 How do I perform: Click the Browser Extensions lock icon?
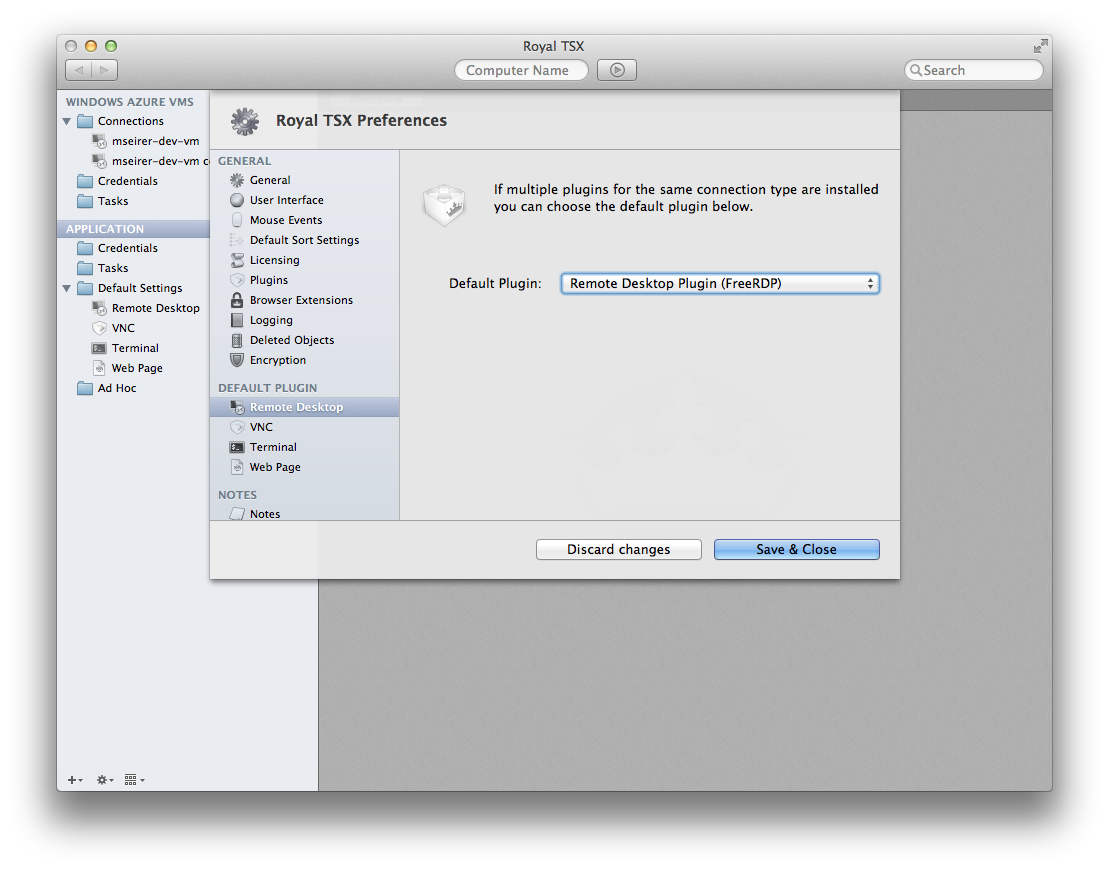coord(237,300)
